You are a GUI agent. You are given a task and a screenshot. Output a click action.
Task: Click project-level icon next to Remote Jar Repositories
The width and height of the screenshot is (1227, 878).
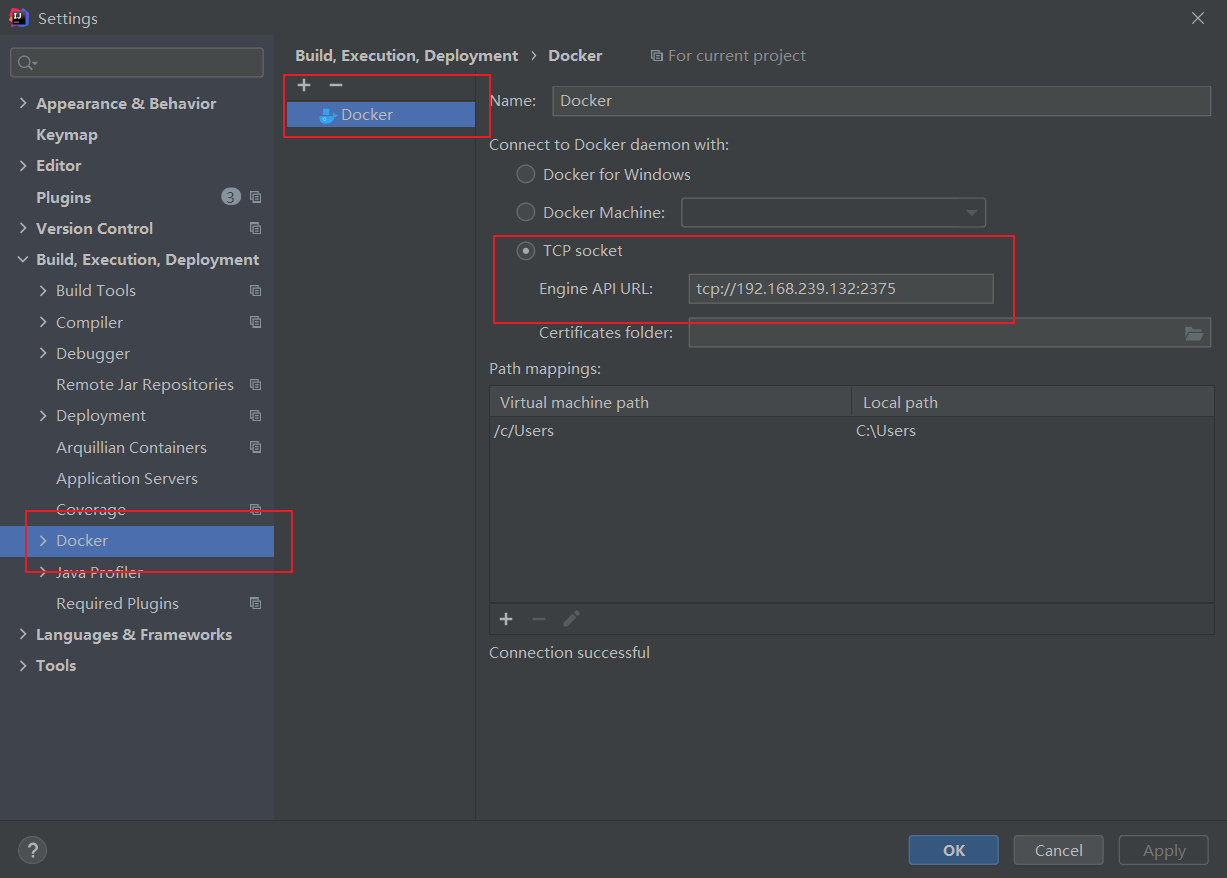pyautogui.click(x=255, y=384)
